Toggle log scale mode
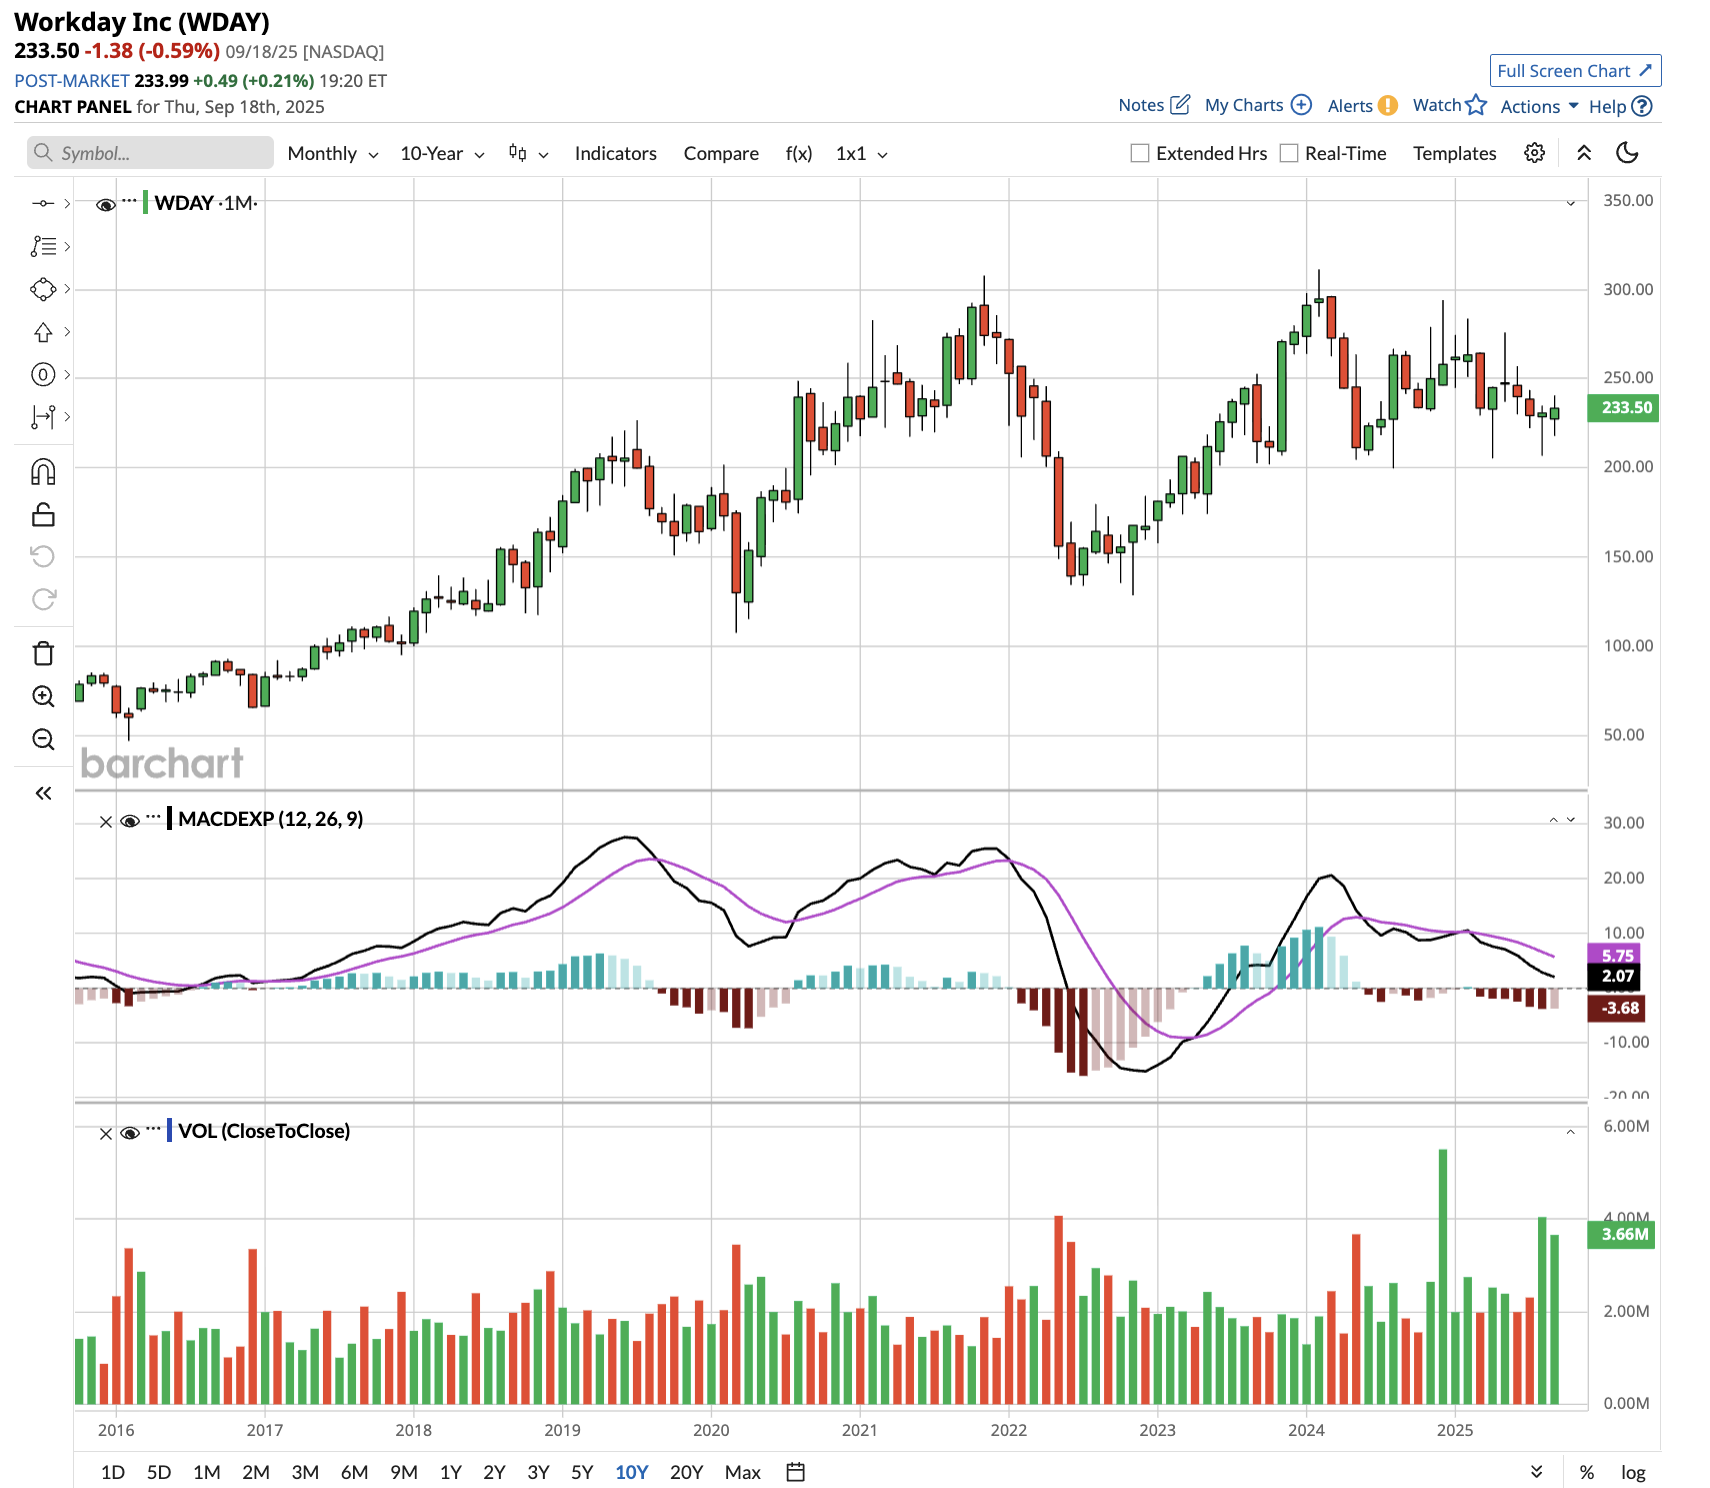The image size is (1710, 1488). click(1633, 1472)
